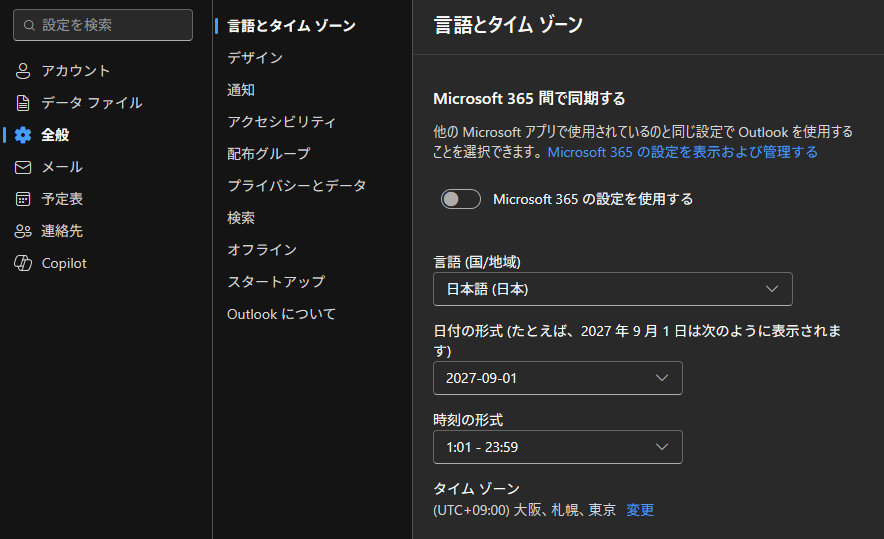The width and height of the screenshot is (884, 539).
Task: Click the データ ファイル document icon
Action: 23,103
